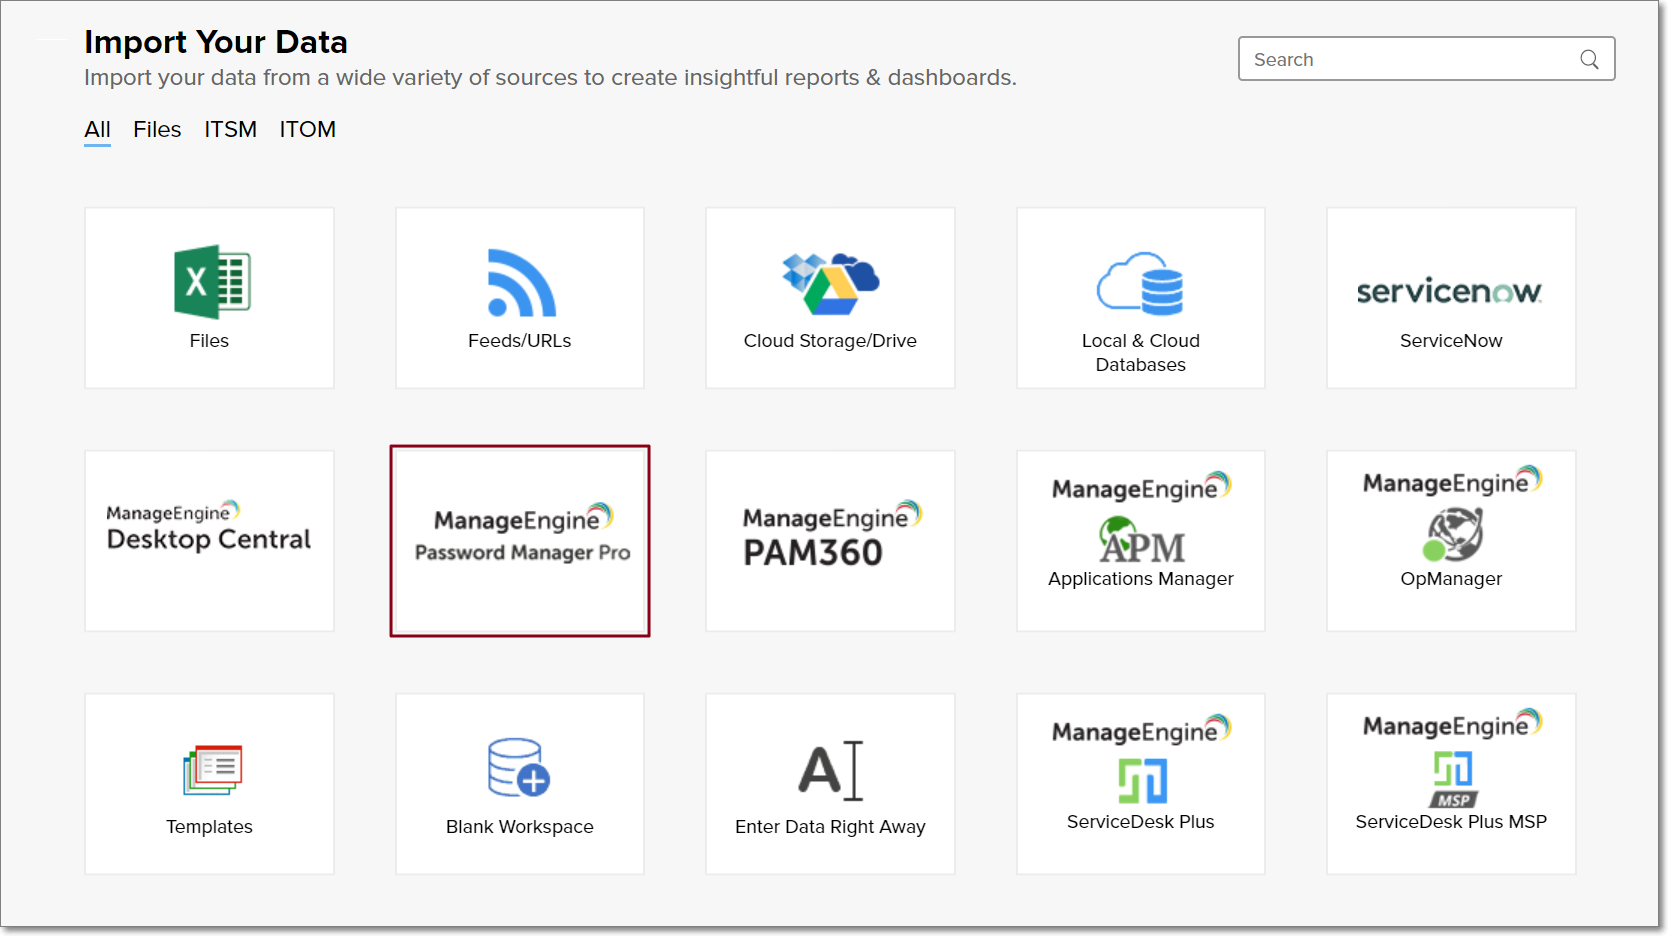The width and height of the screenshot is (1668, 936).
Task: Open the ServiceDesk Plus icon
Action: [x=1141, y=780]
